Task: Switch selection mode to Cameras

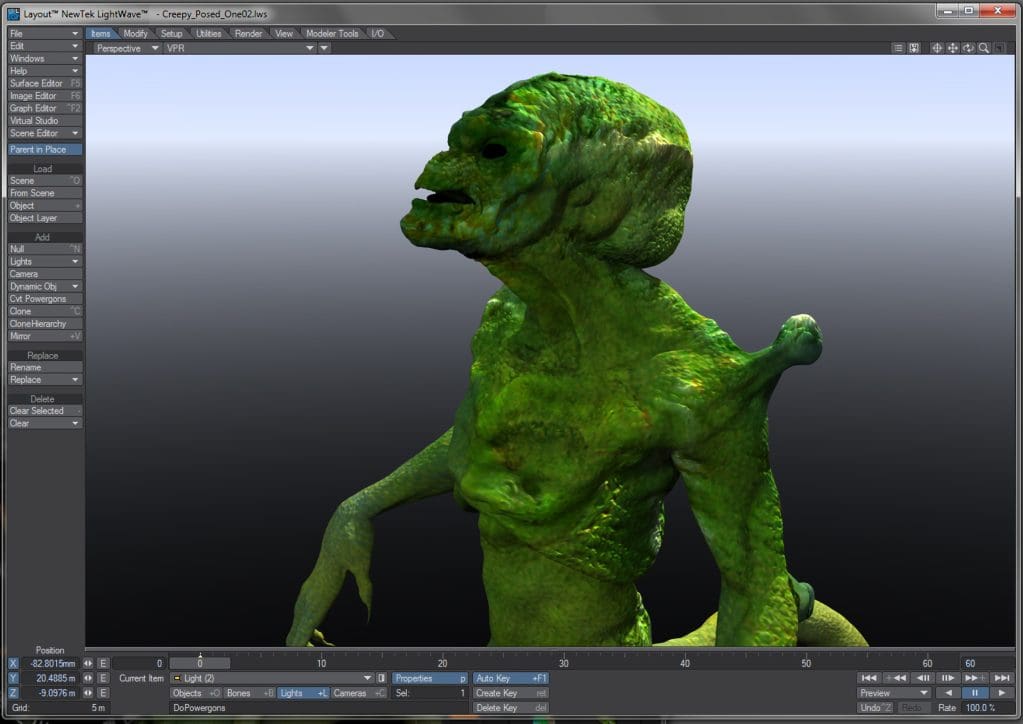Action: click(x=359, y=693)
